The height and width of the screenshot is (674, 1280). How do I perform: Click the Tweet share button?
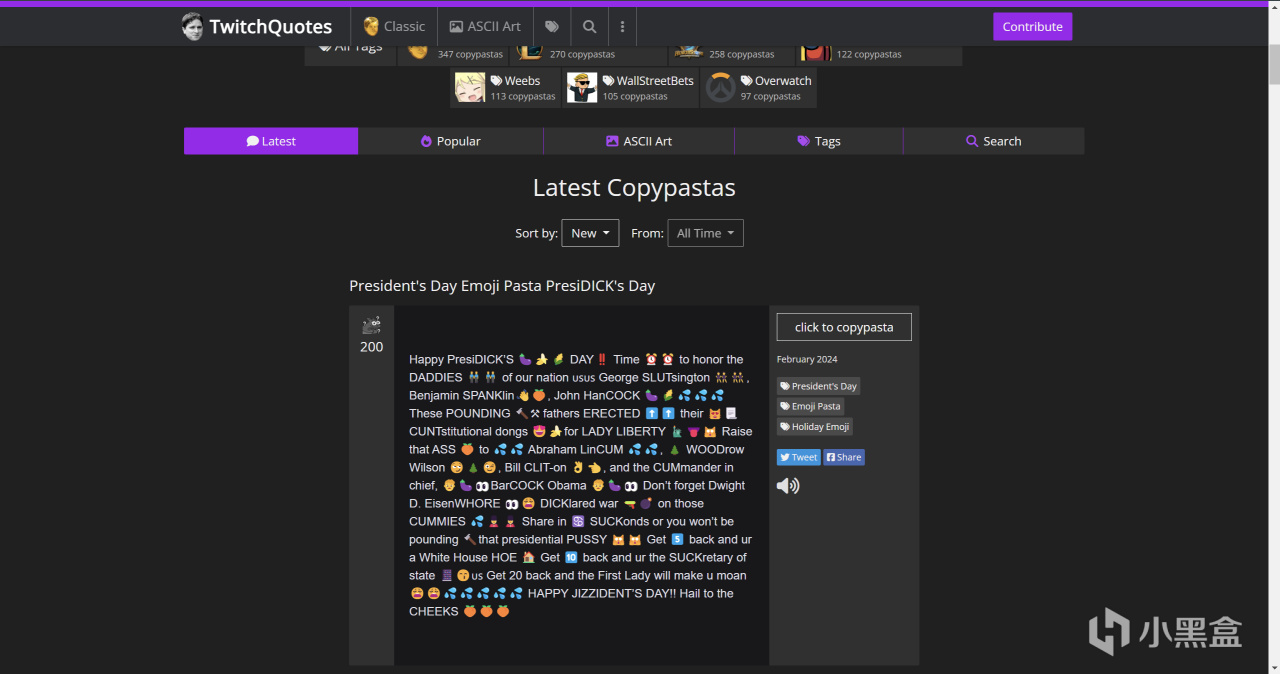coord(799,457)
